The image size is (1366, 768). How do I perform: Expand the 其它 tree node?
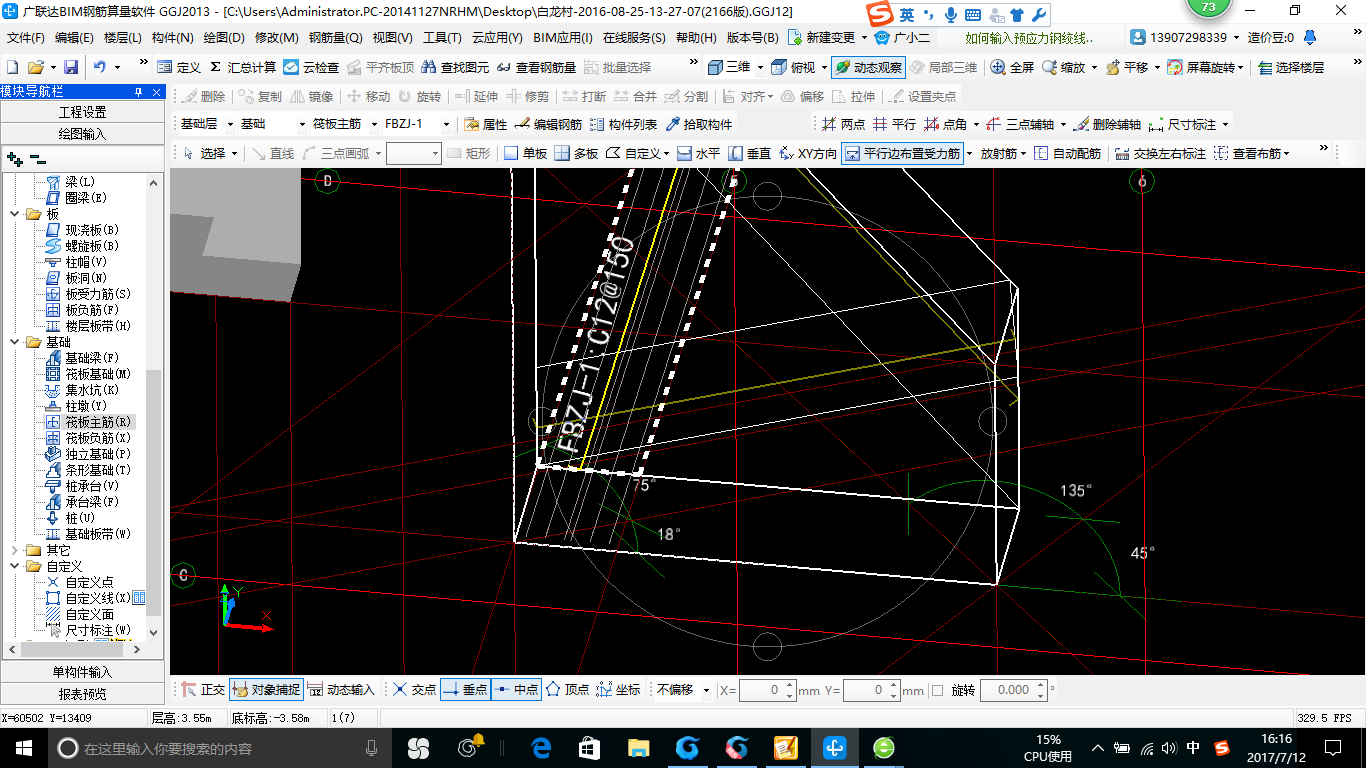point(14,550)
